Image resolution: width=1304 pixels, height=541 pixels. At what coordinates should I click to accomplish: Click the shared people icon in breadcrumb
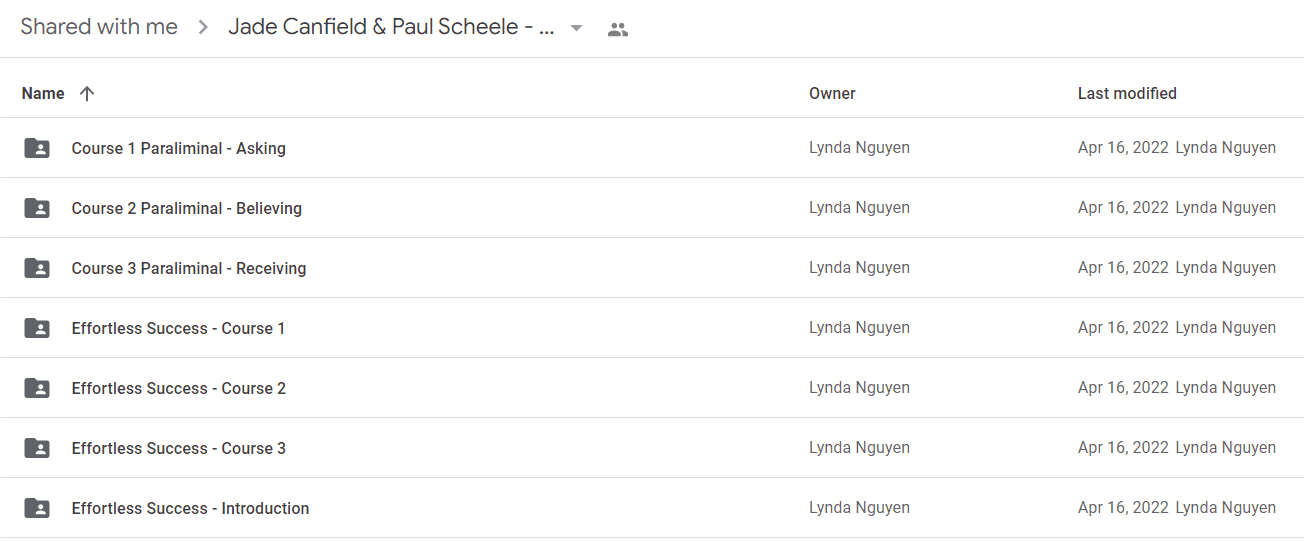[x=618, y=29]
